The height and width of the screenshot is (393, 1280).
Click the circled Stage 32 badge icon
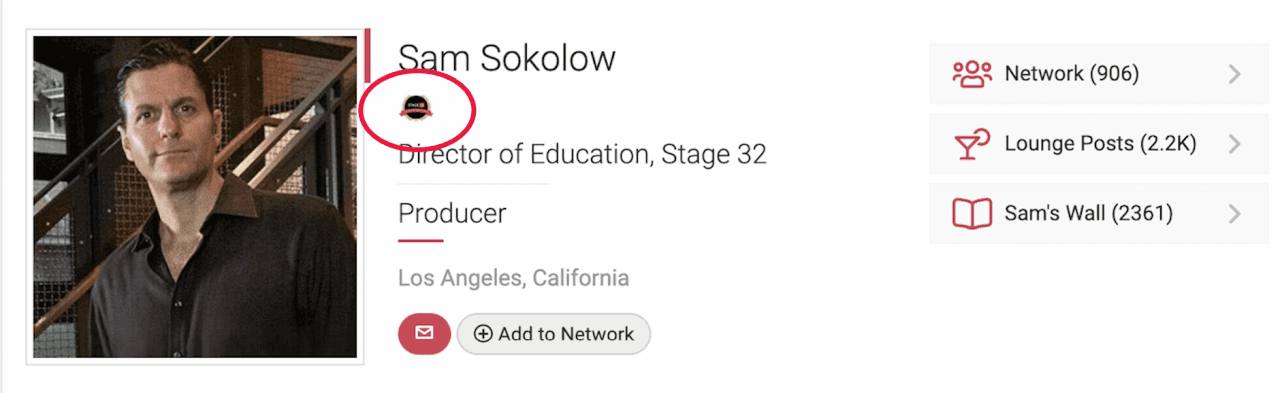pyautogui.click(x=415, y=107)
